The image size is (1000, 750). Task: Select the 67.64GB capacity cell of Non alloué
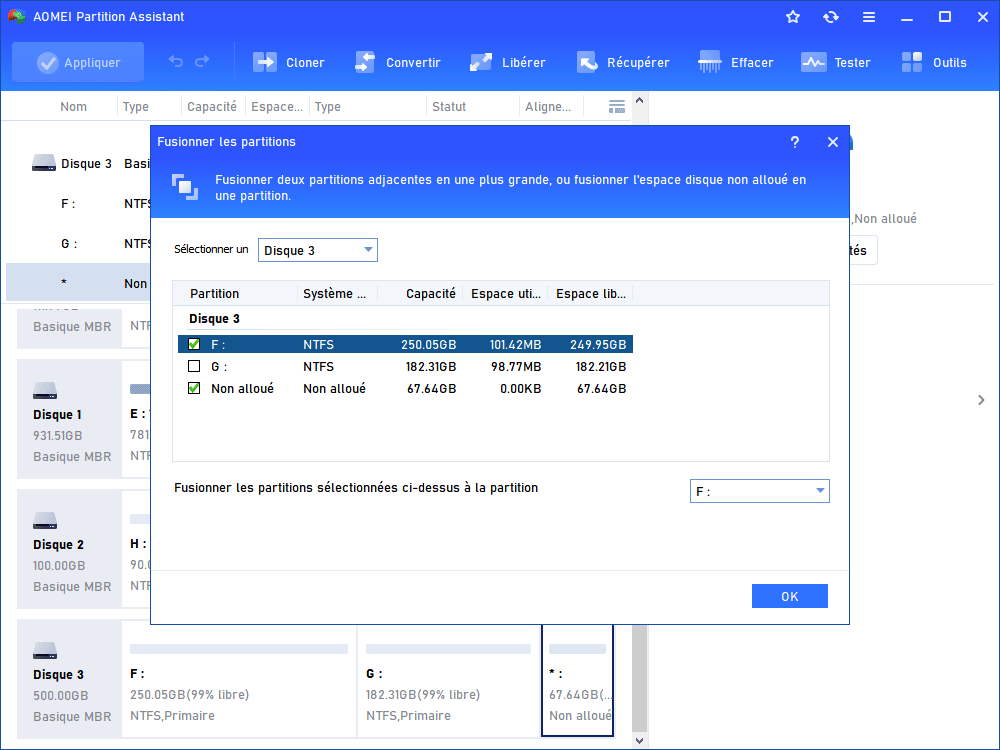[x=431, y=388]
